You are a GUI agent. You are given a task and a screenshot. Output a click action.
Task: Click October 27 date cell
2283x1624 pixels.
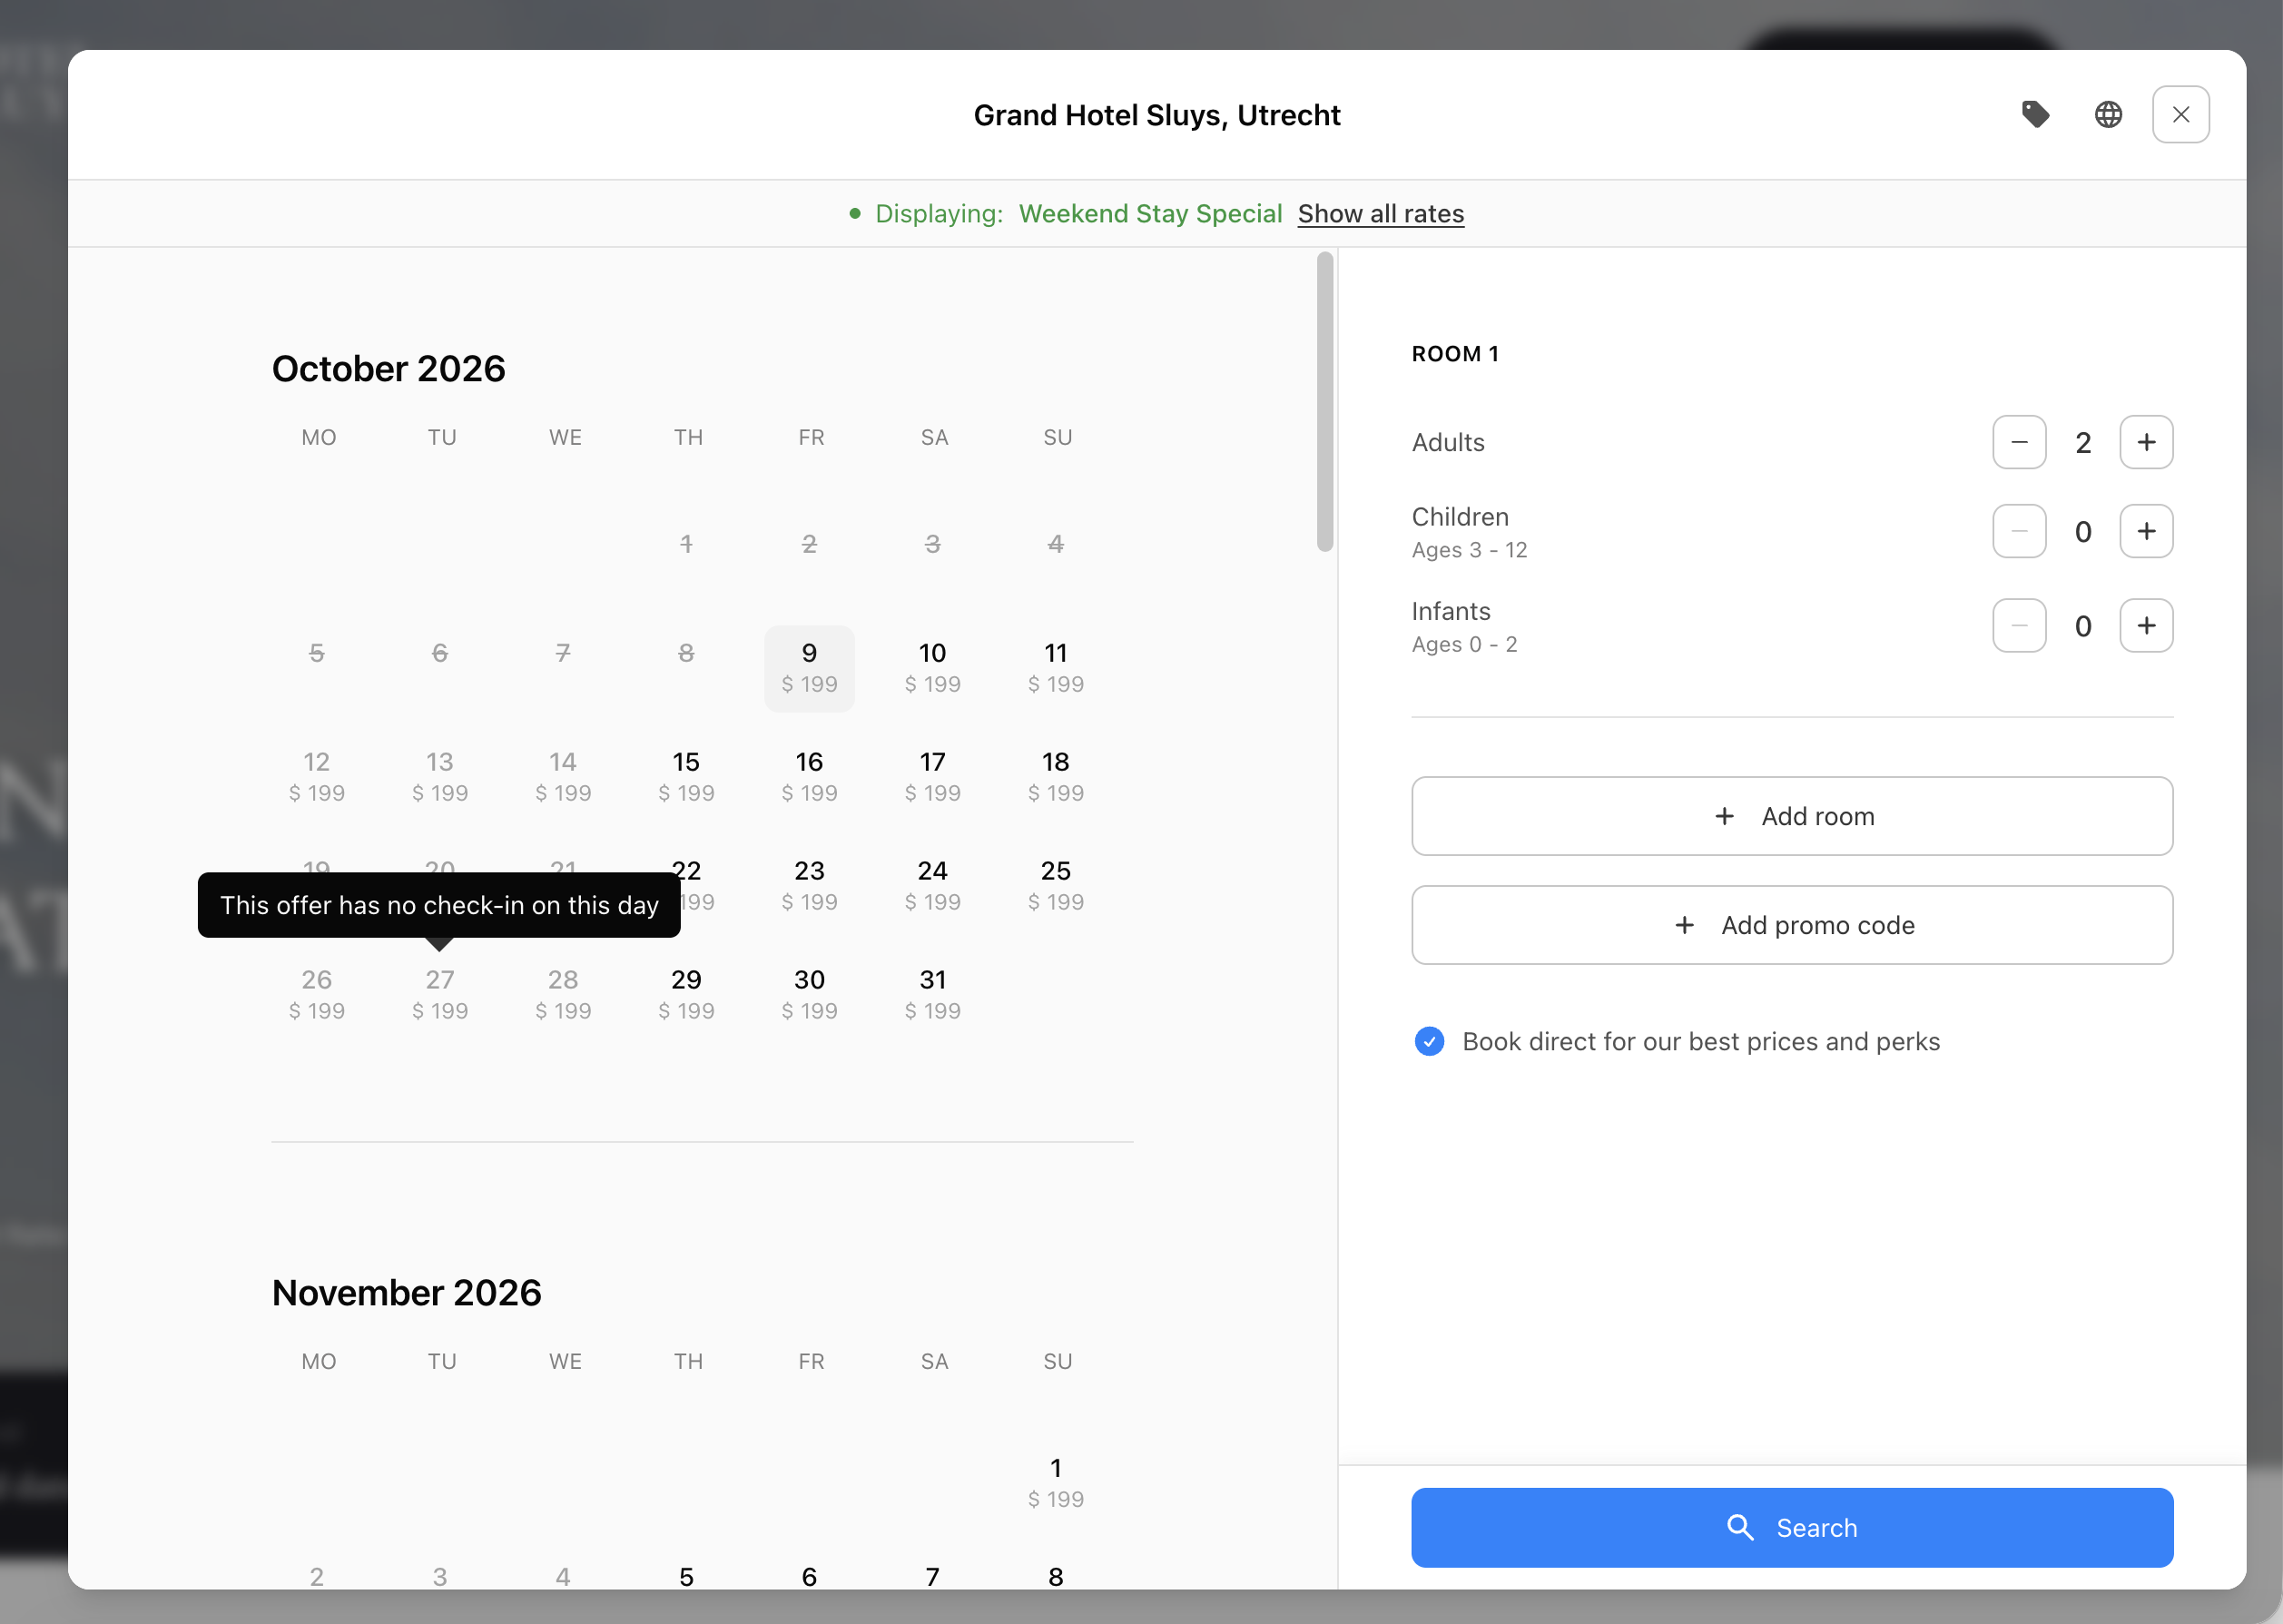(439, 995)
